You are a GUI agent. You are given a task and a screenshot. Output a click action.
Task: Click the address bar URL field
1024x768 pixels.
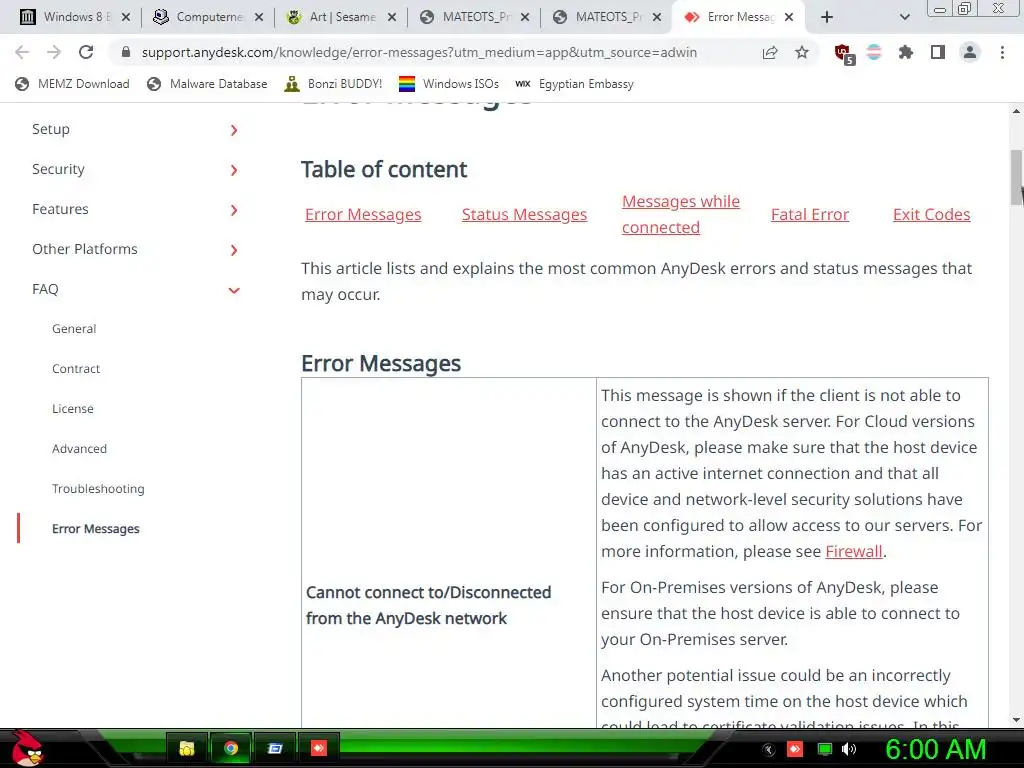[x=419, y=52]
